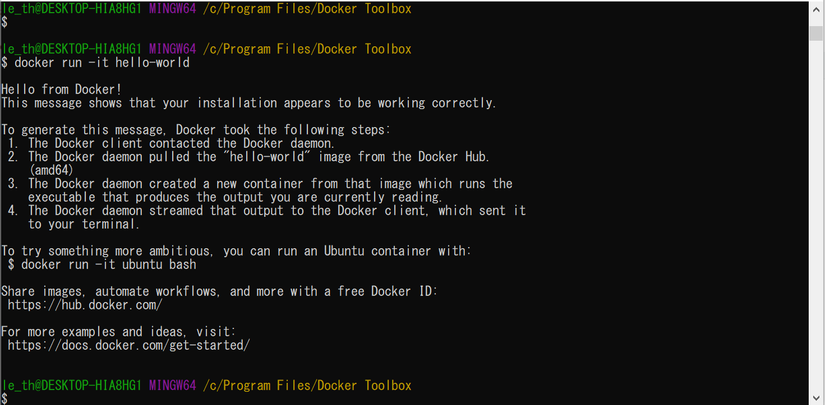
Task: Click the vertical scrollbar thumb
Action: pos(816,31)
